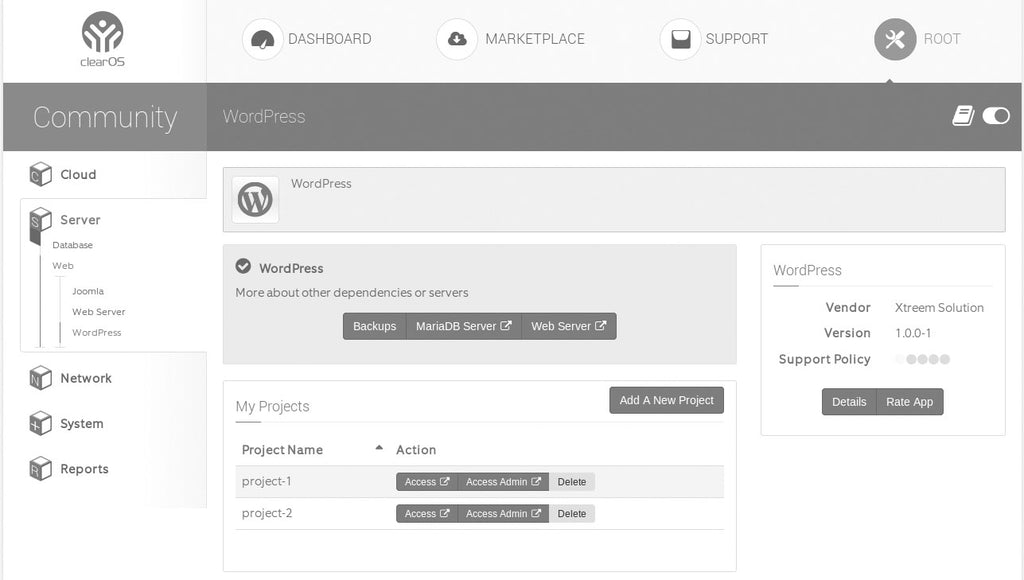Click the project-1 name cell
1024x580 pixels.
tap(266, 481)
